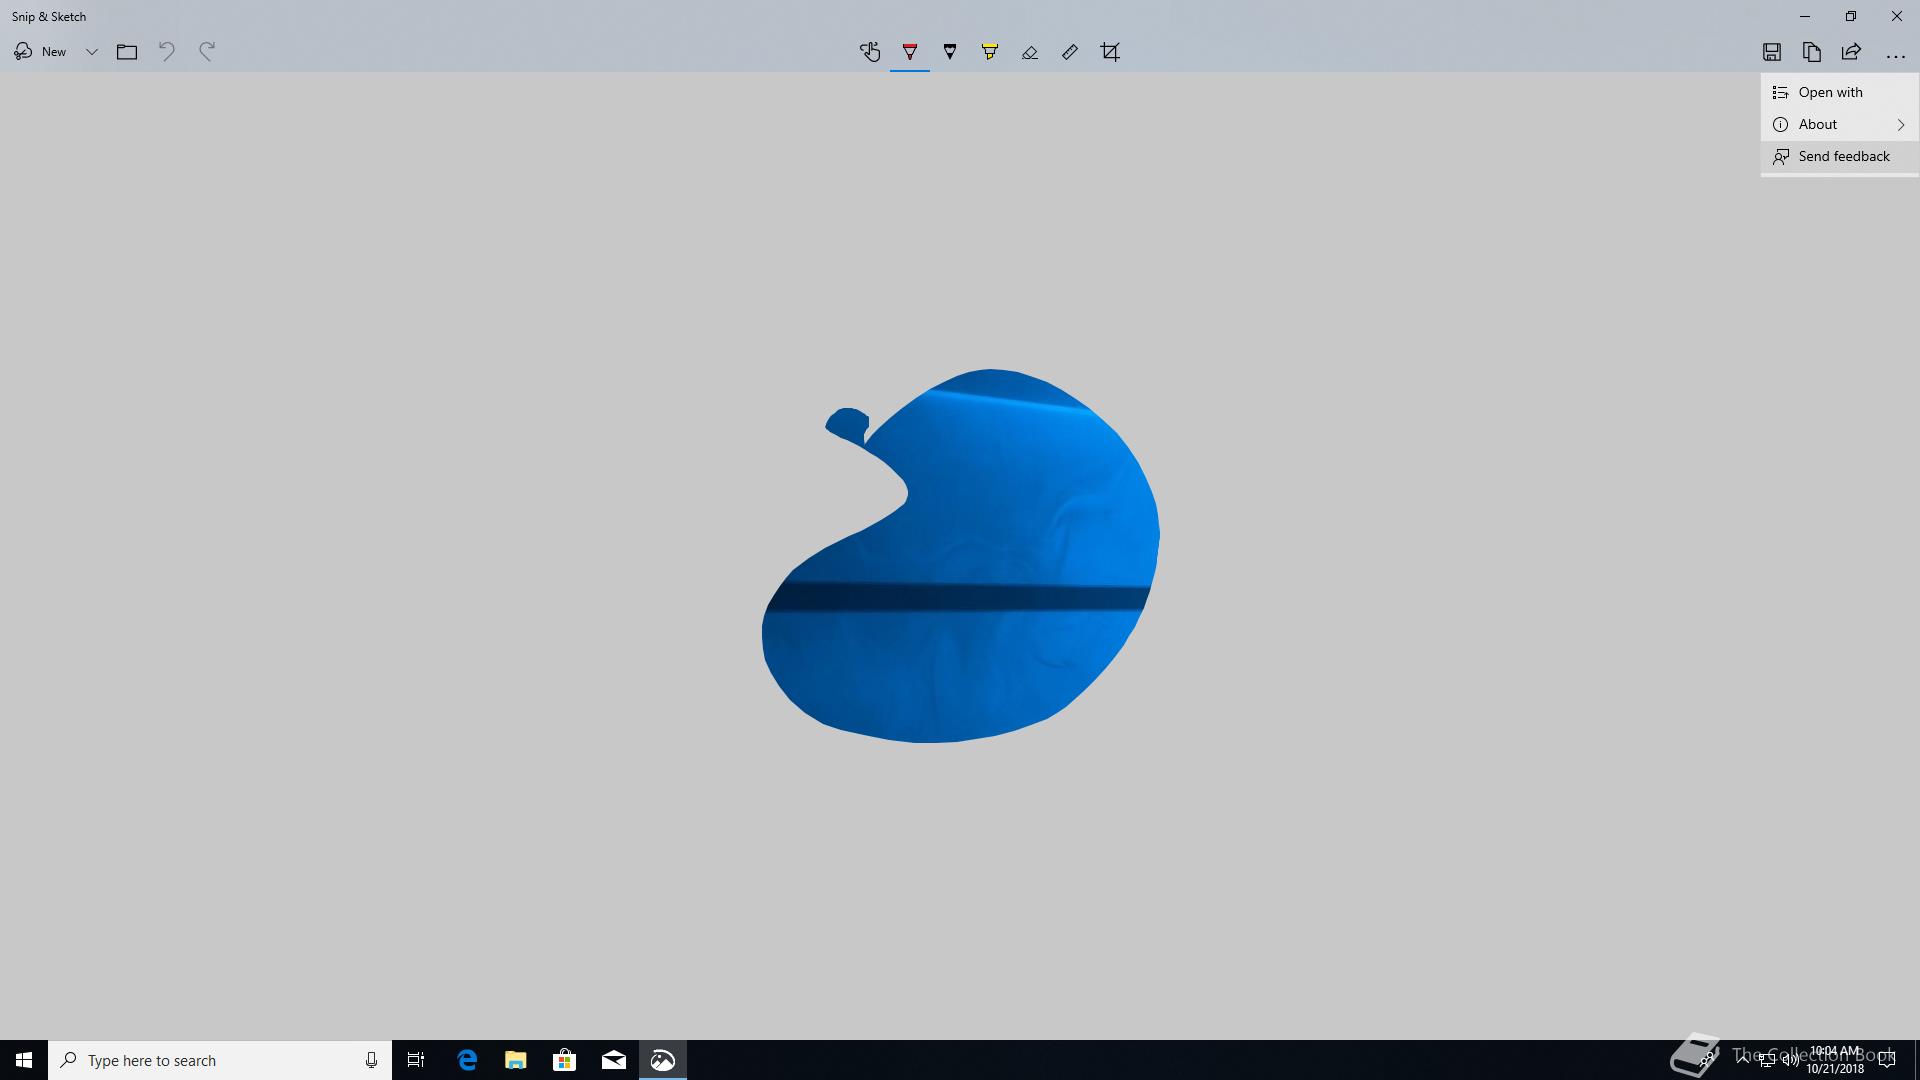The height and width of the screenshot is (1080, 1920).
Task: Open the Ruler tool
Action: click(x=1070, y=52)
